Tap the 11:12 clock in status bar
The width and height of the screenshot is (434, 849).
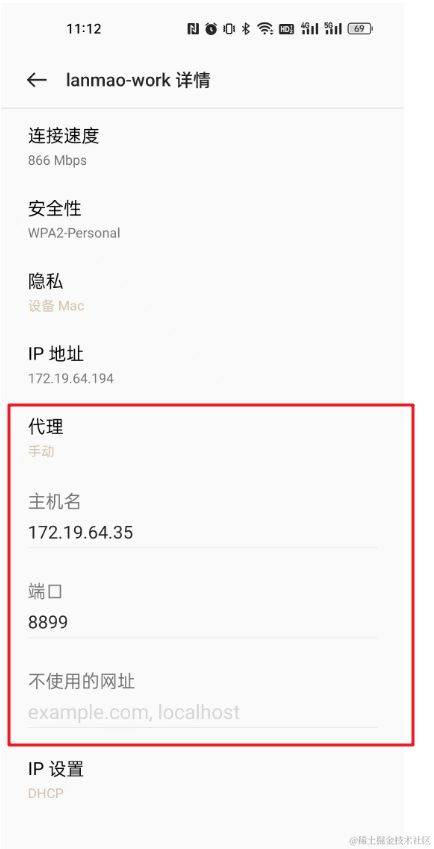click(x=84, y=29)
